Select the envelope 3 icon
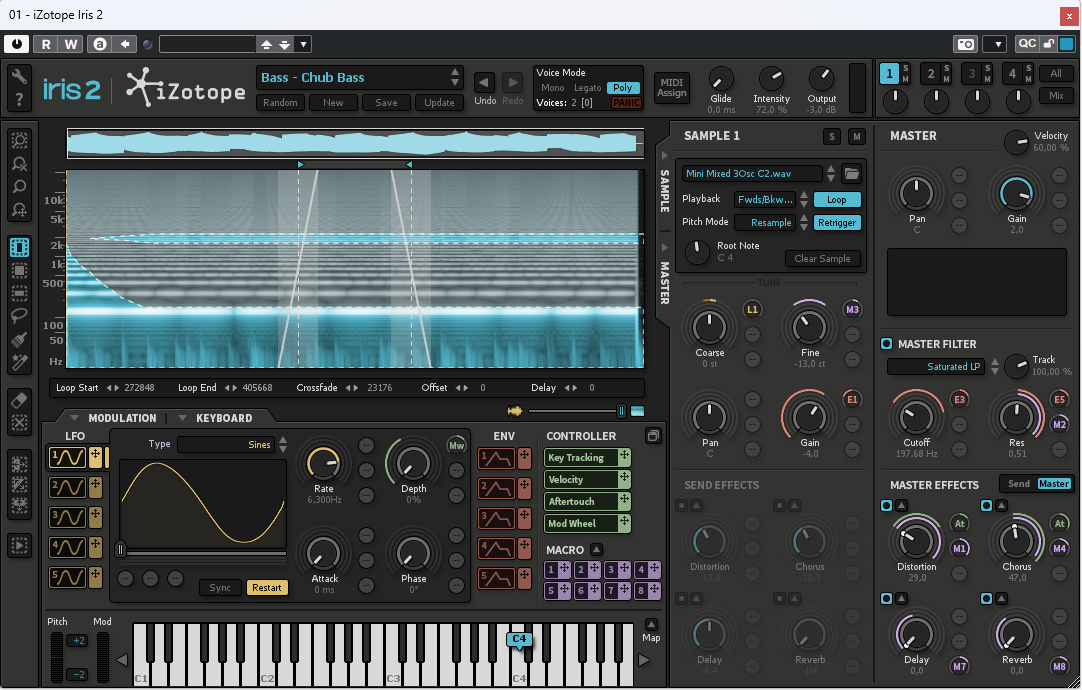Image resolution: width=1082 pixels, height=690 pixels. (x=496, y=518)
